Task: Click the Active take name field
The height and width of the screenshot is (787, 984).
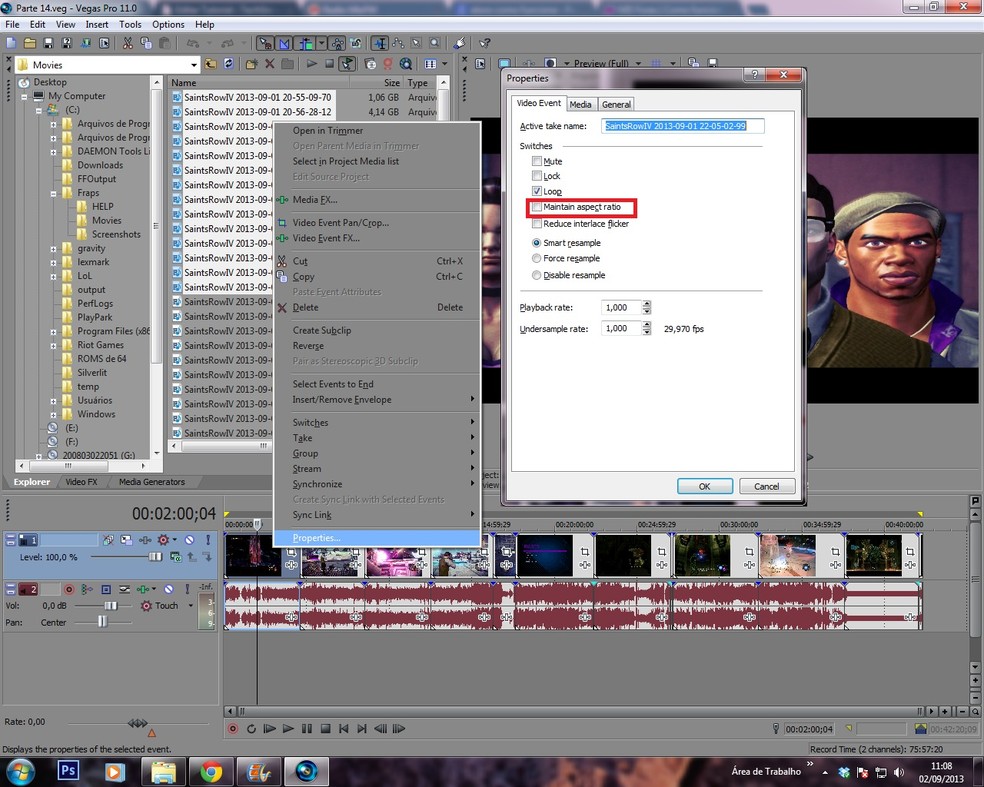Action: click(x=683, y=126)
